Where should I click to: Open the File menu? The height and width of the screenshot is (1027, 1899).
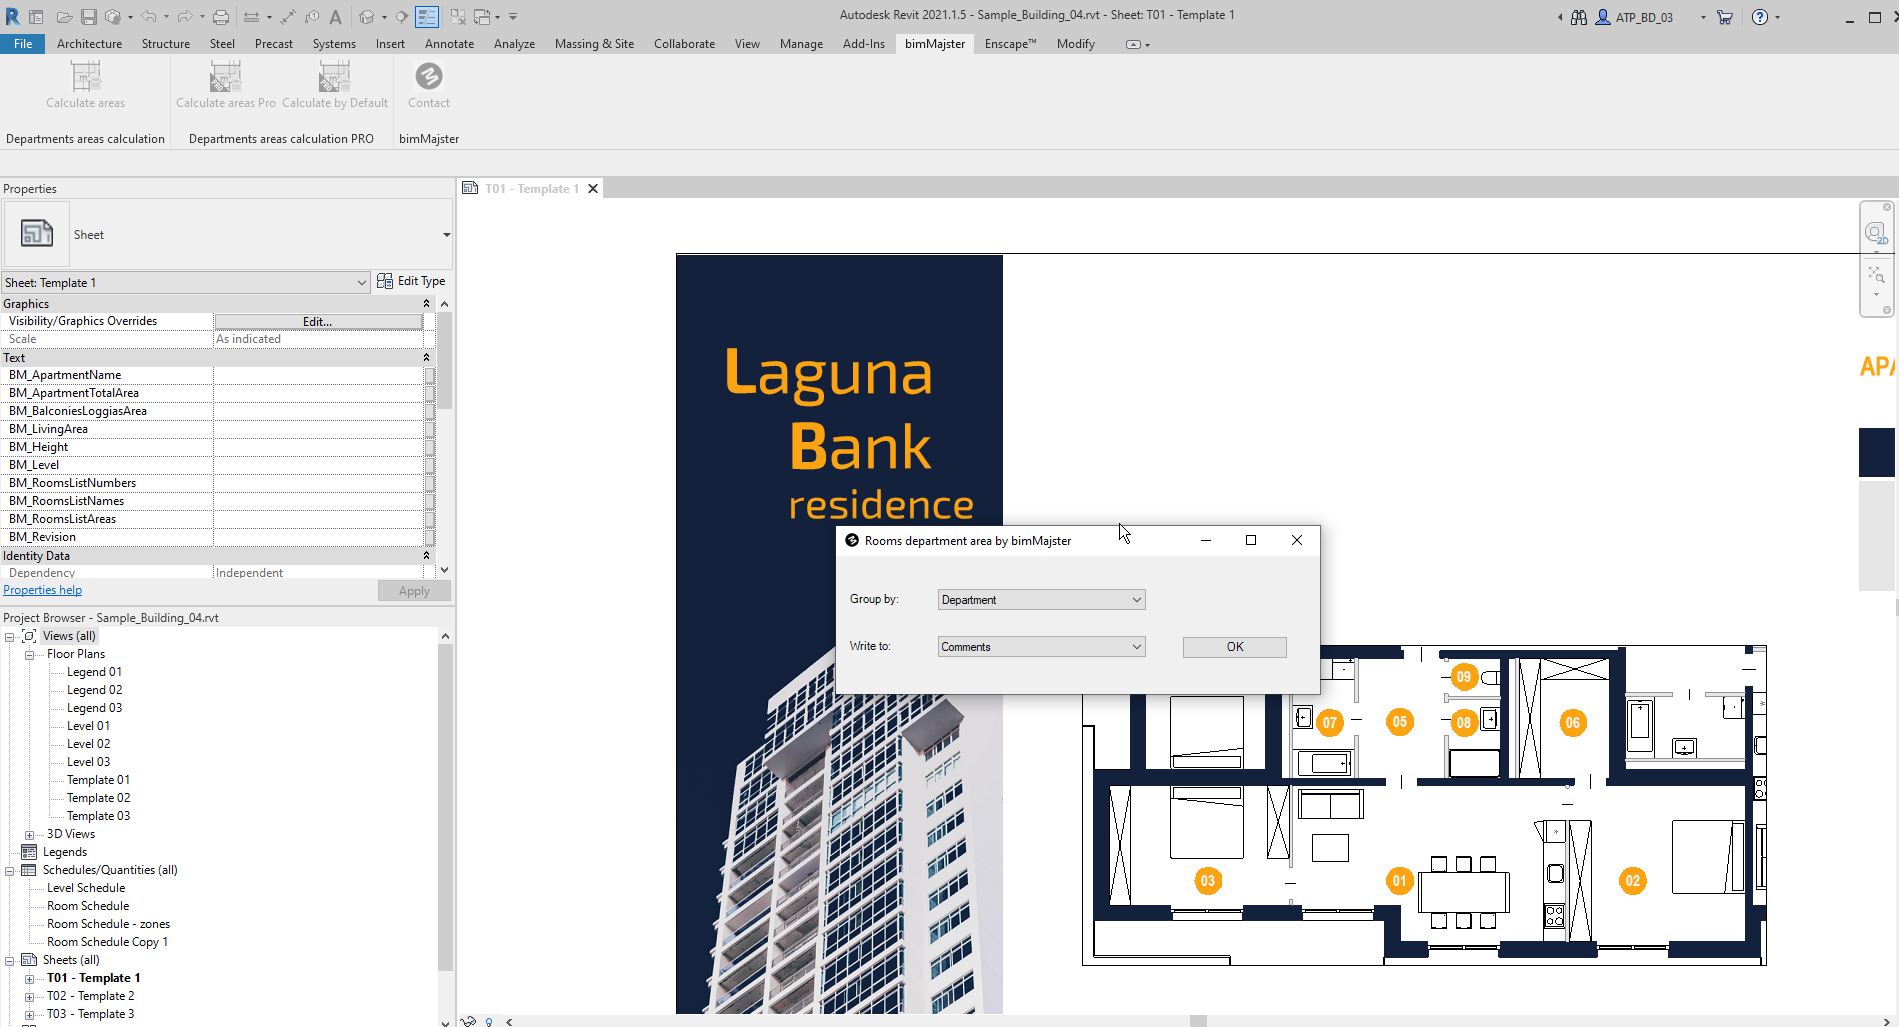coord(22,44)
